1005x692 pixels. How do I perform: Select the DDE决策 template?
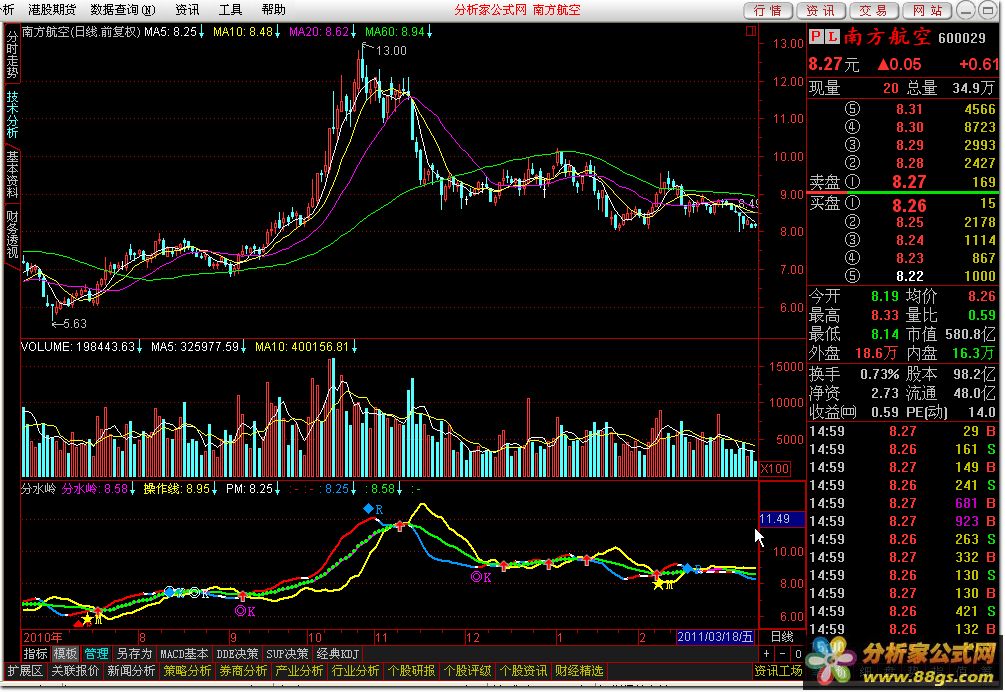point(237,654)
